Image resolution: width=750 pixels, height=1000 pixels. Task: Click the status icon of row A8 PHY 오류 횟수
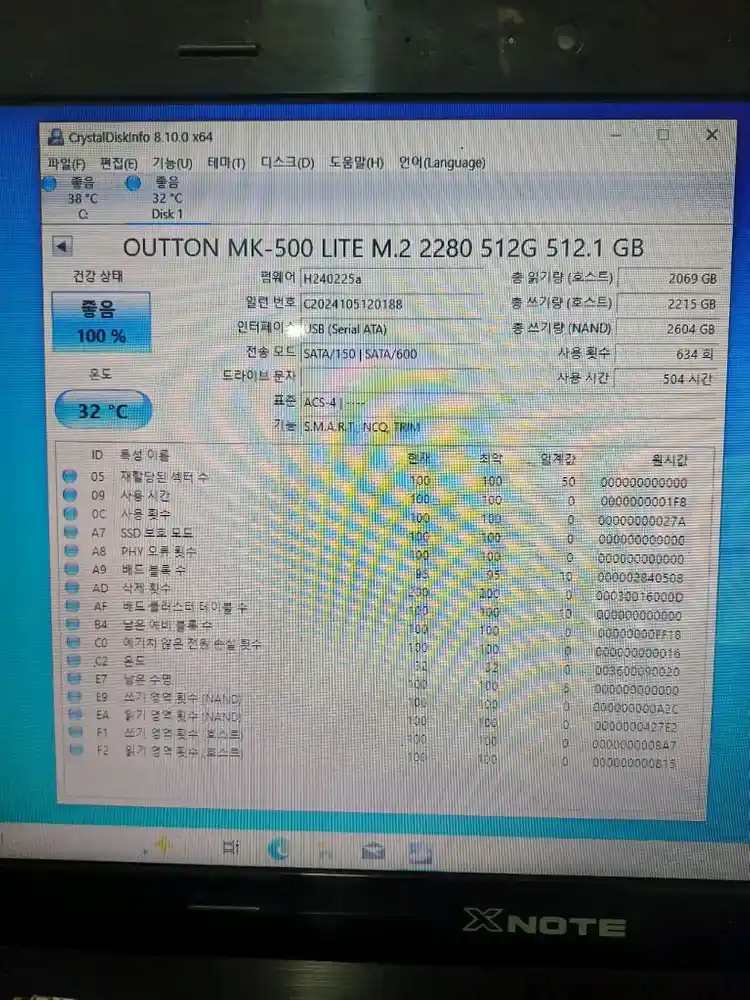point(72,550)
